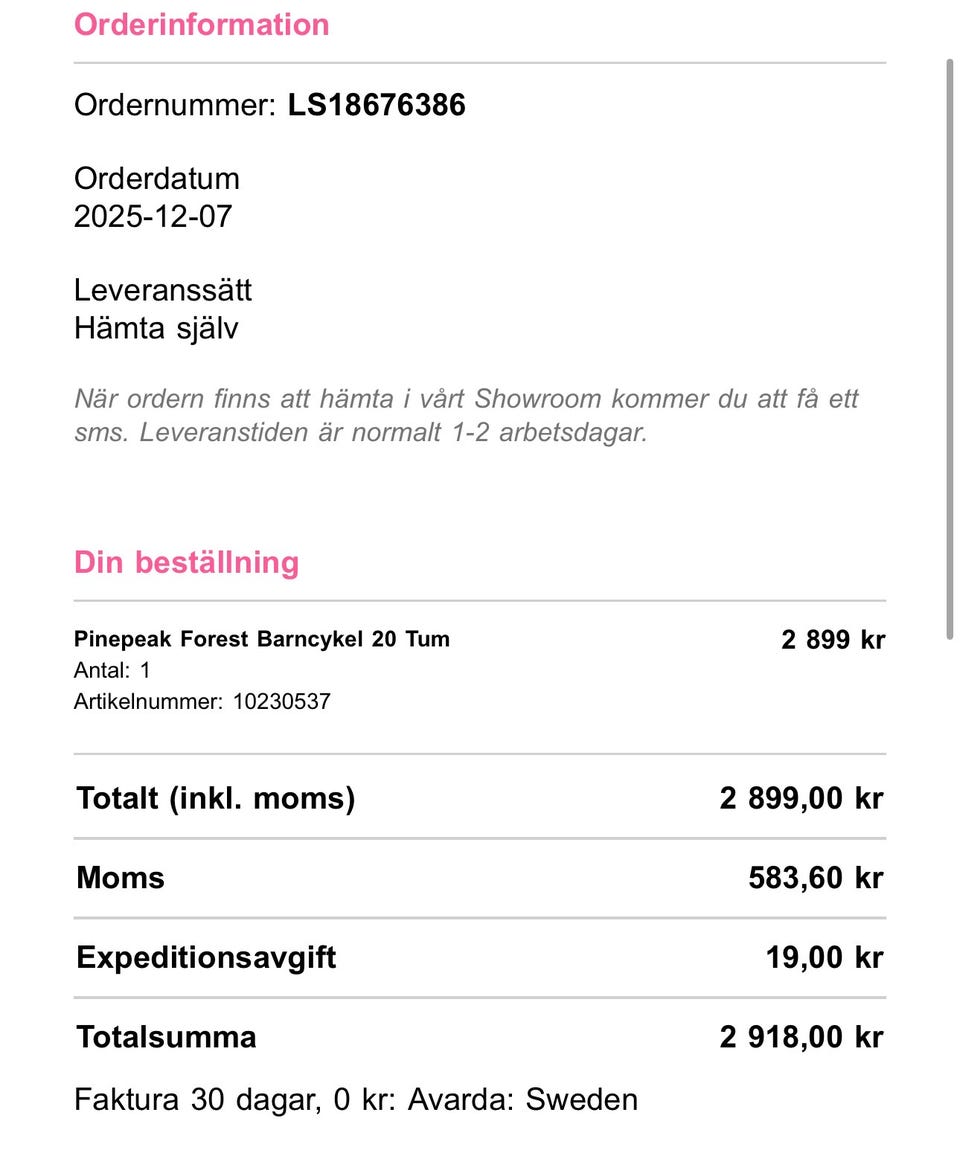This screenshot has height=1159, width=960.
Task: Select order number LS18676386
Action: [376, 105]
